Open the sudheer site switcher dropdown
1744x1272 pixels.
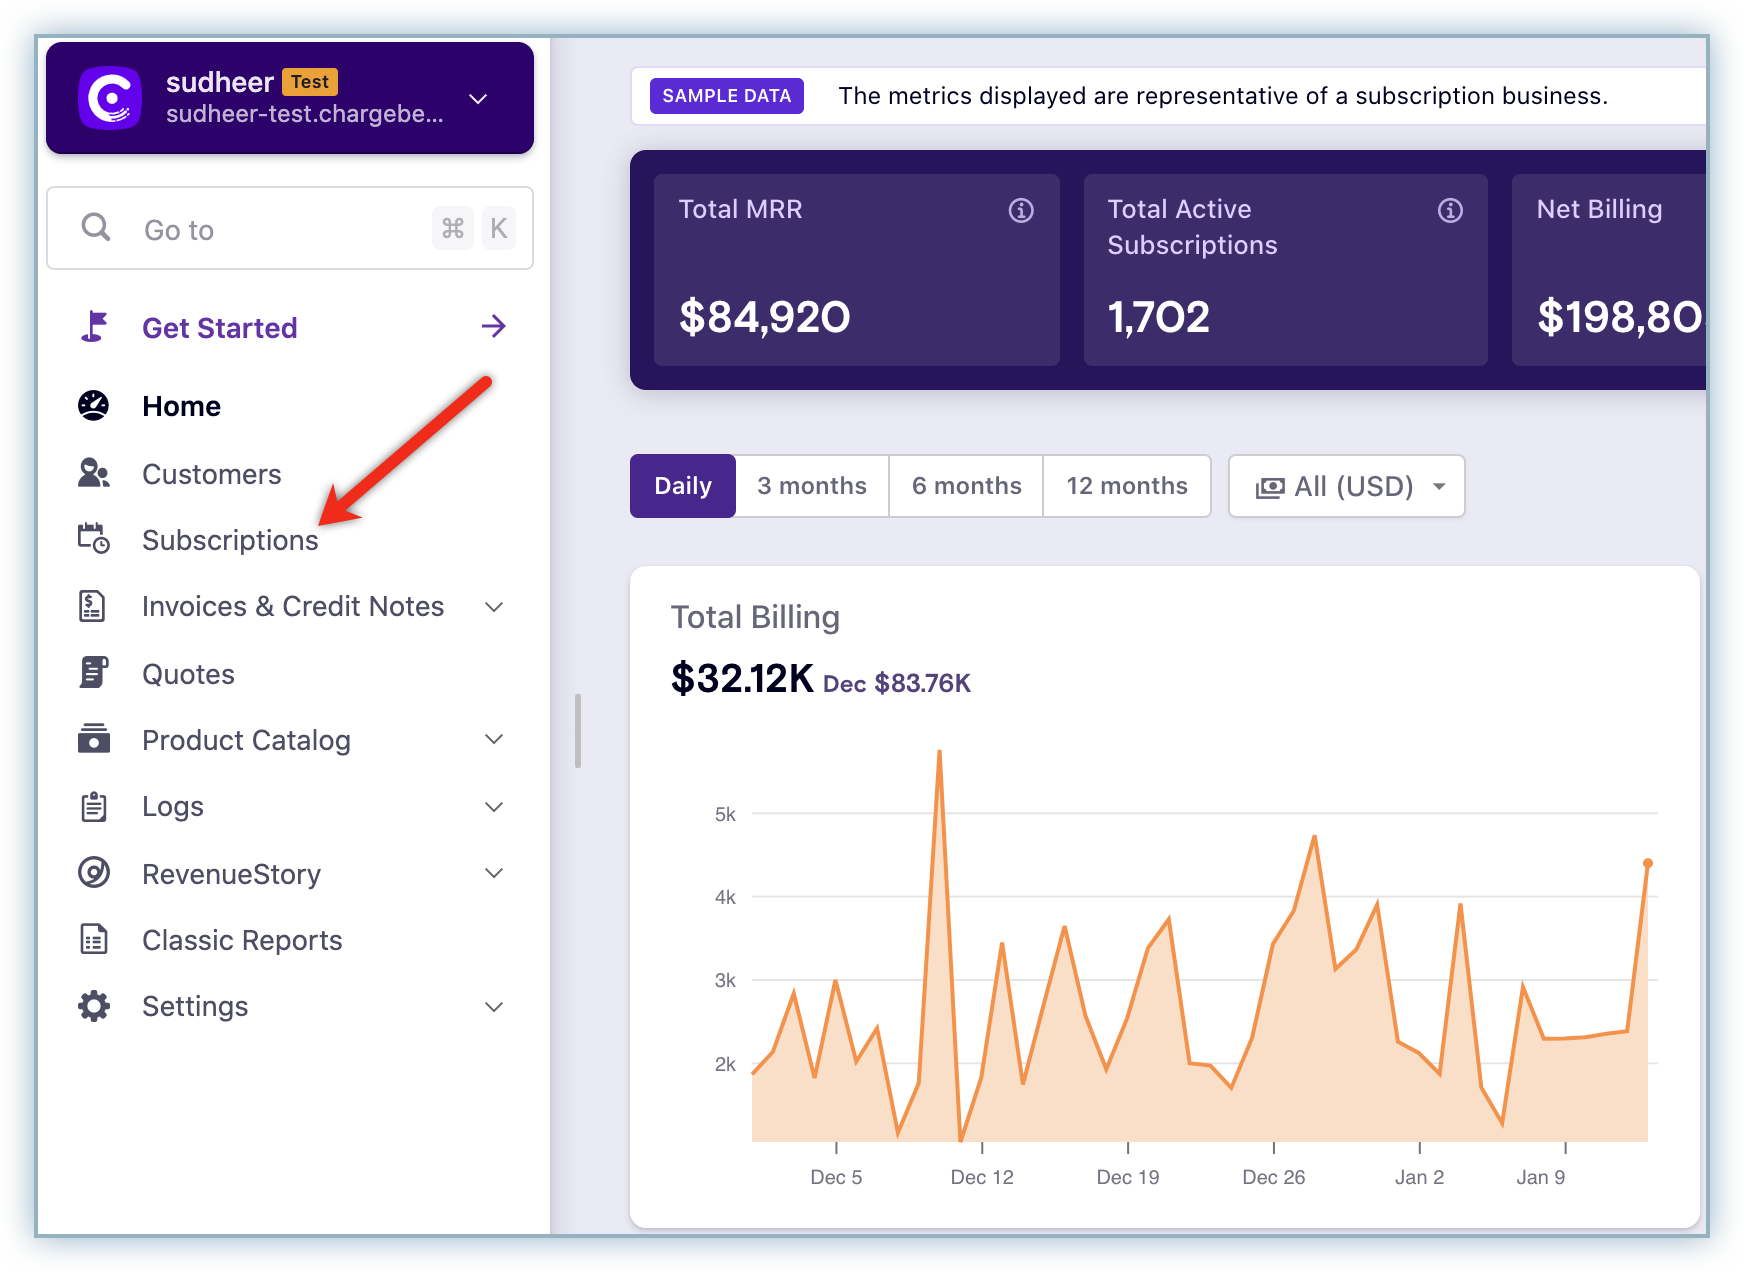[478, 99]
